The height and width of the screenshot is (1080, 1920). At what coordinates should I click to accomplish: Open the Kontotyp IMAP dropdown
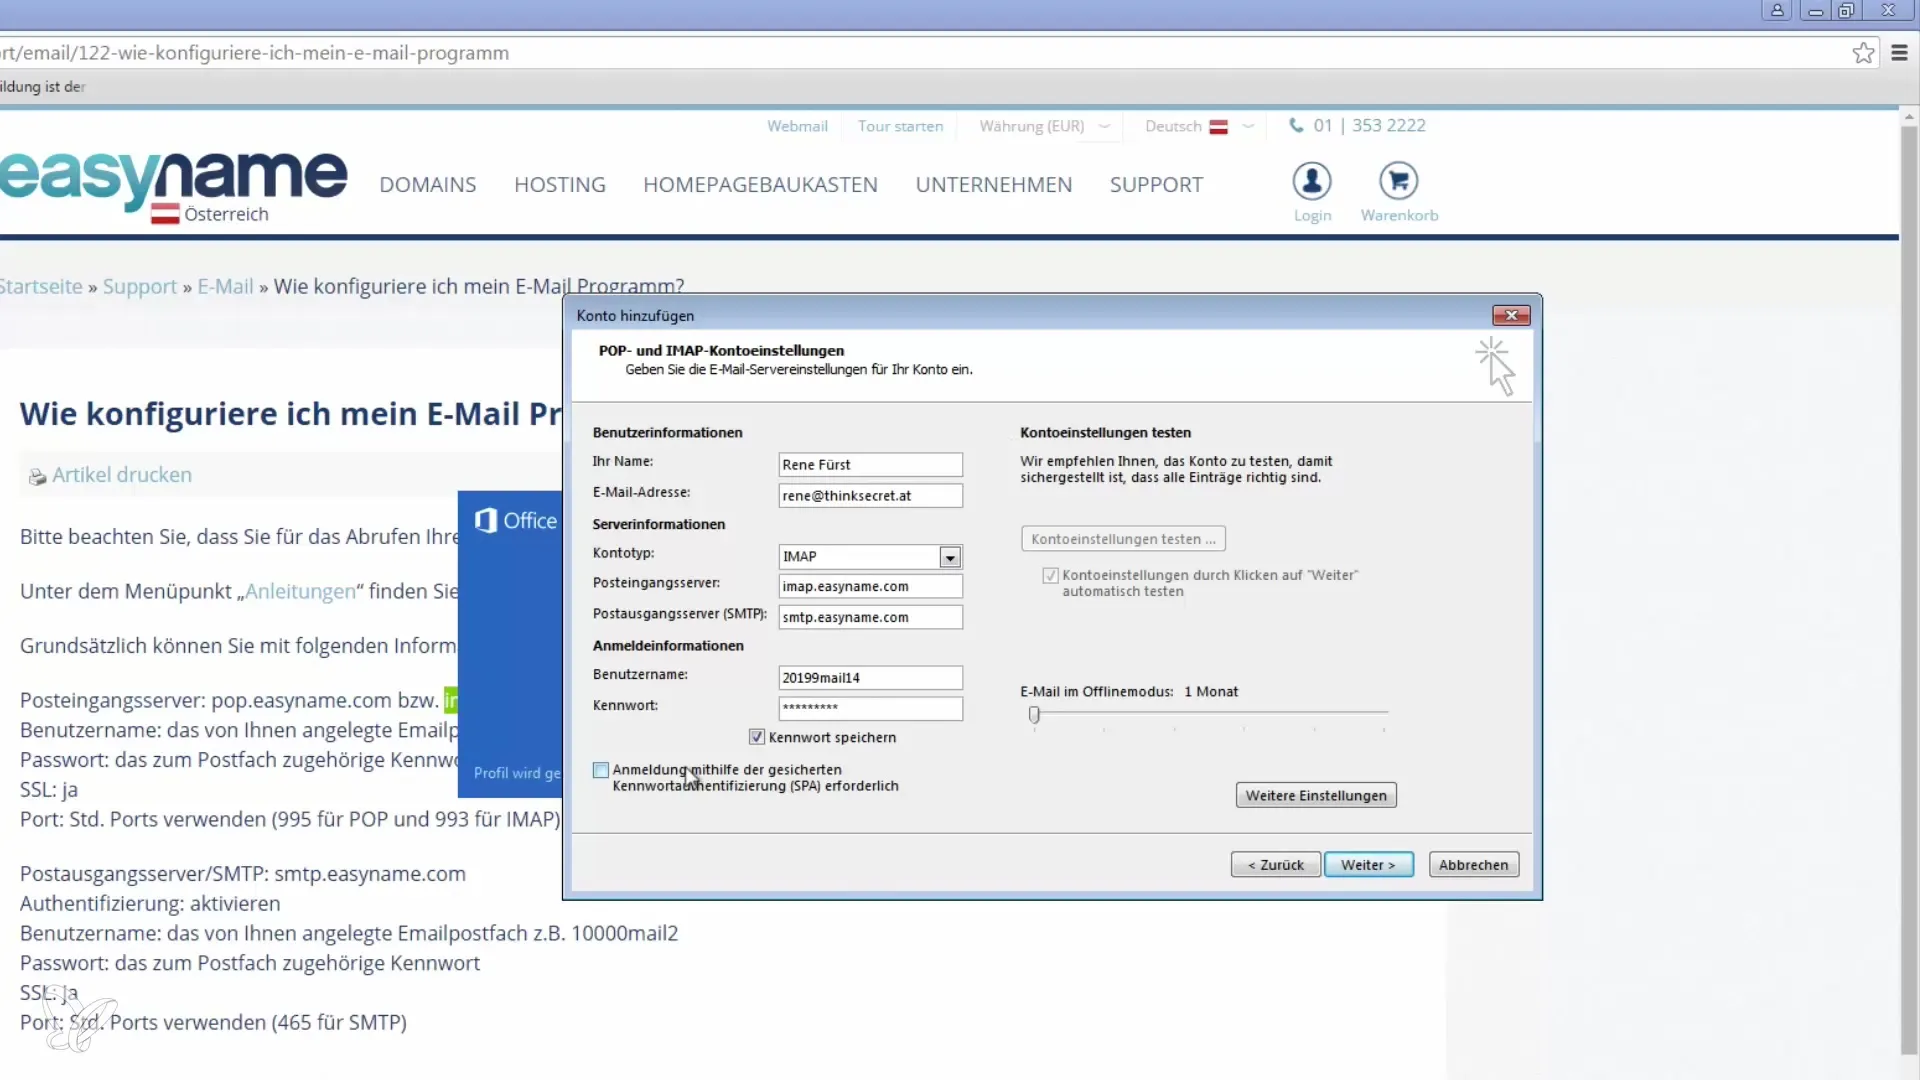click(x=950, y=557)
